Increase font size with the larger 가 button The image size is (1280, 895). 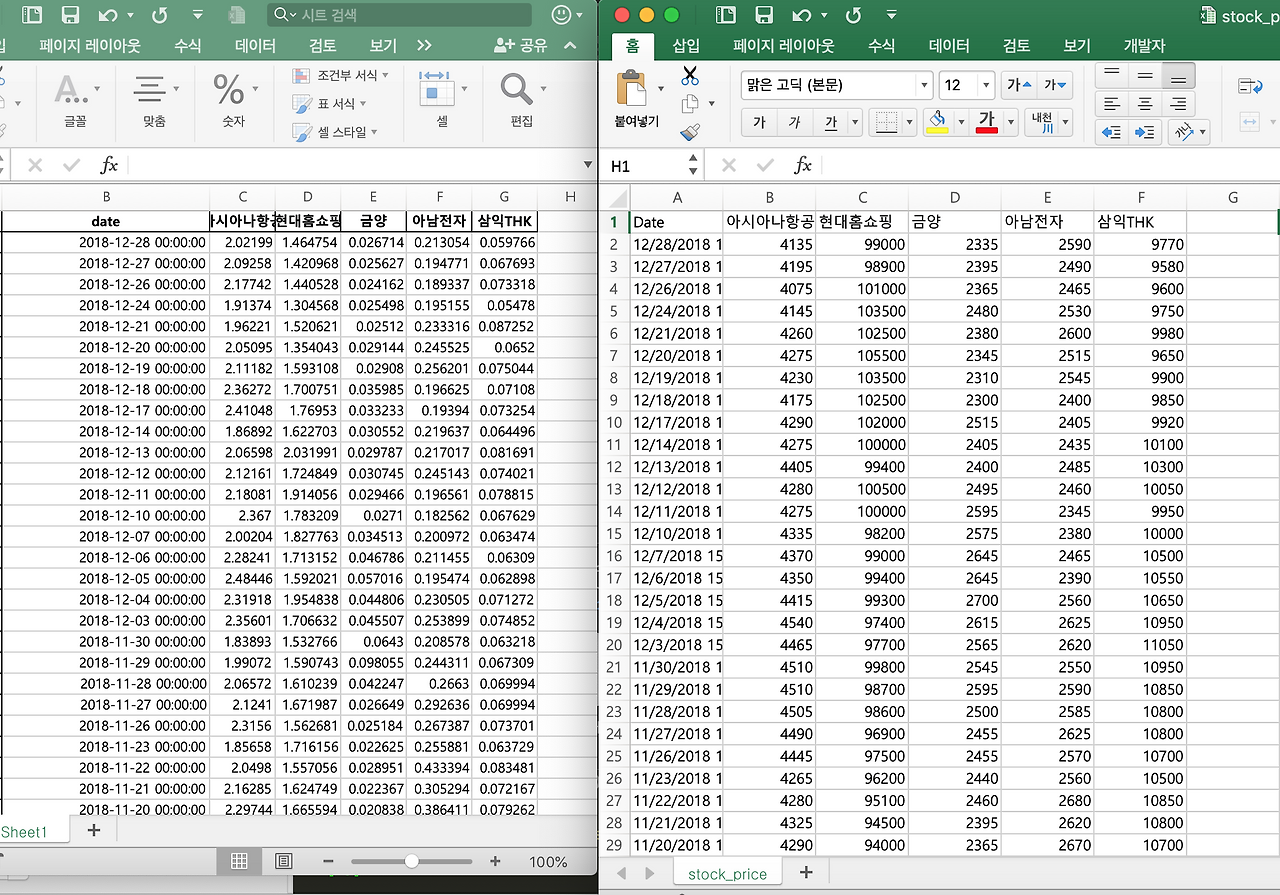tap(1021, 85)
